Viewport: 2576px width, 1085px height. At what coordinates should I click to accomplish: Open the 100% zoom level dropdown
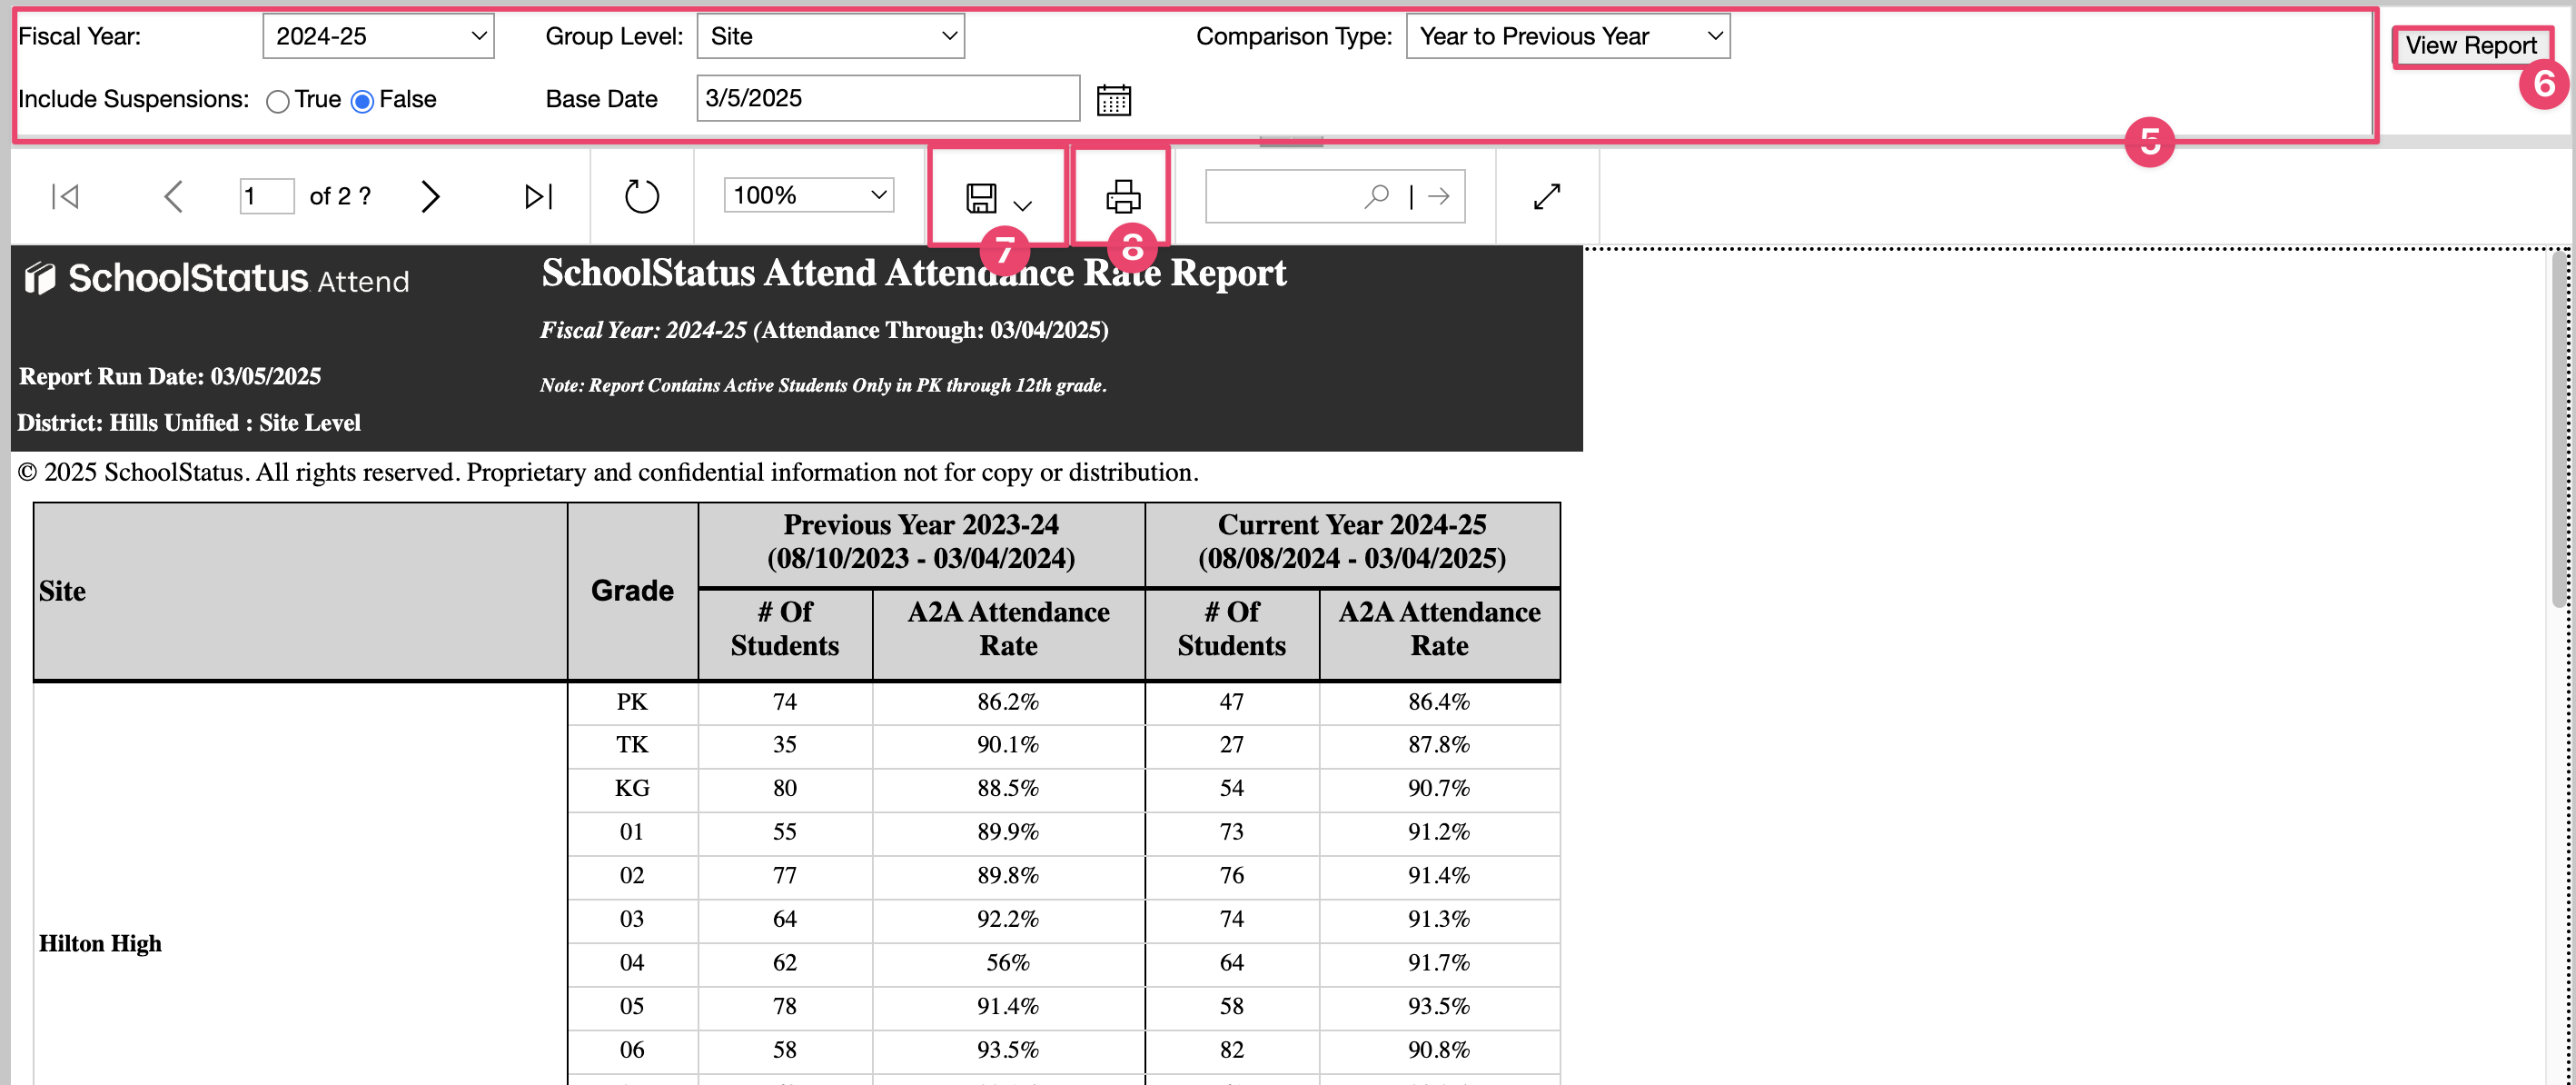tap(808, 195)
